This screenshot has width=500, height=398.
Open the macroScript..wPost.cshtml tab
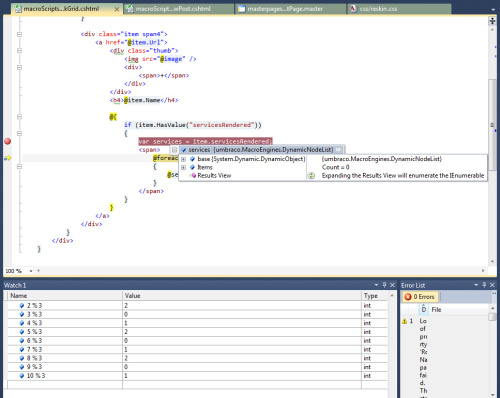tap(173, 9)
